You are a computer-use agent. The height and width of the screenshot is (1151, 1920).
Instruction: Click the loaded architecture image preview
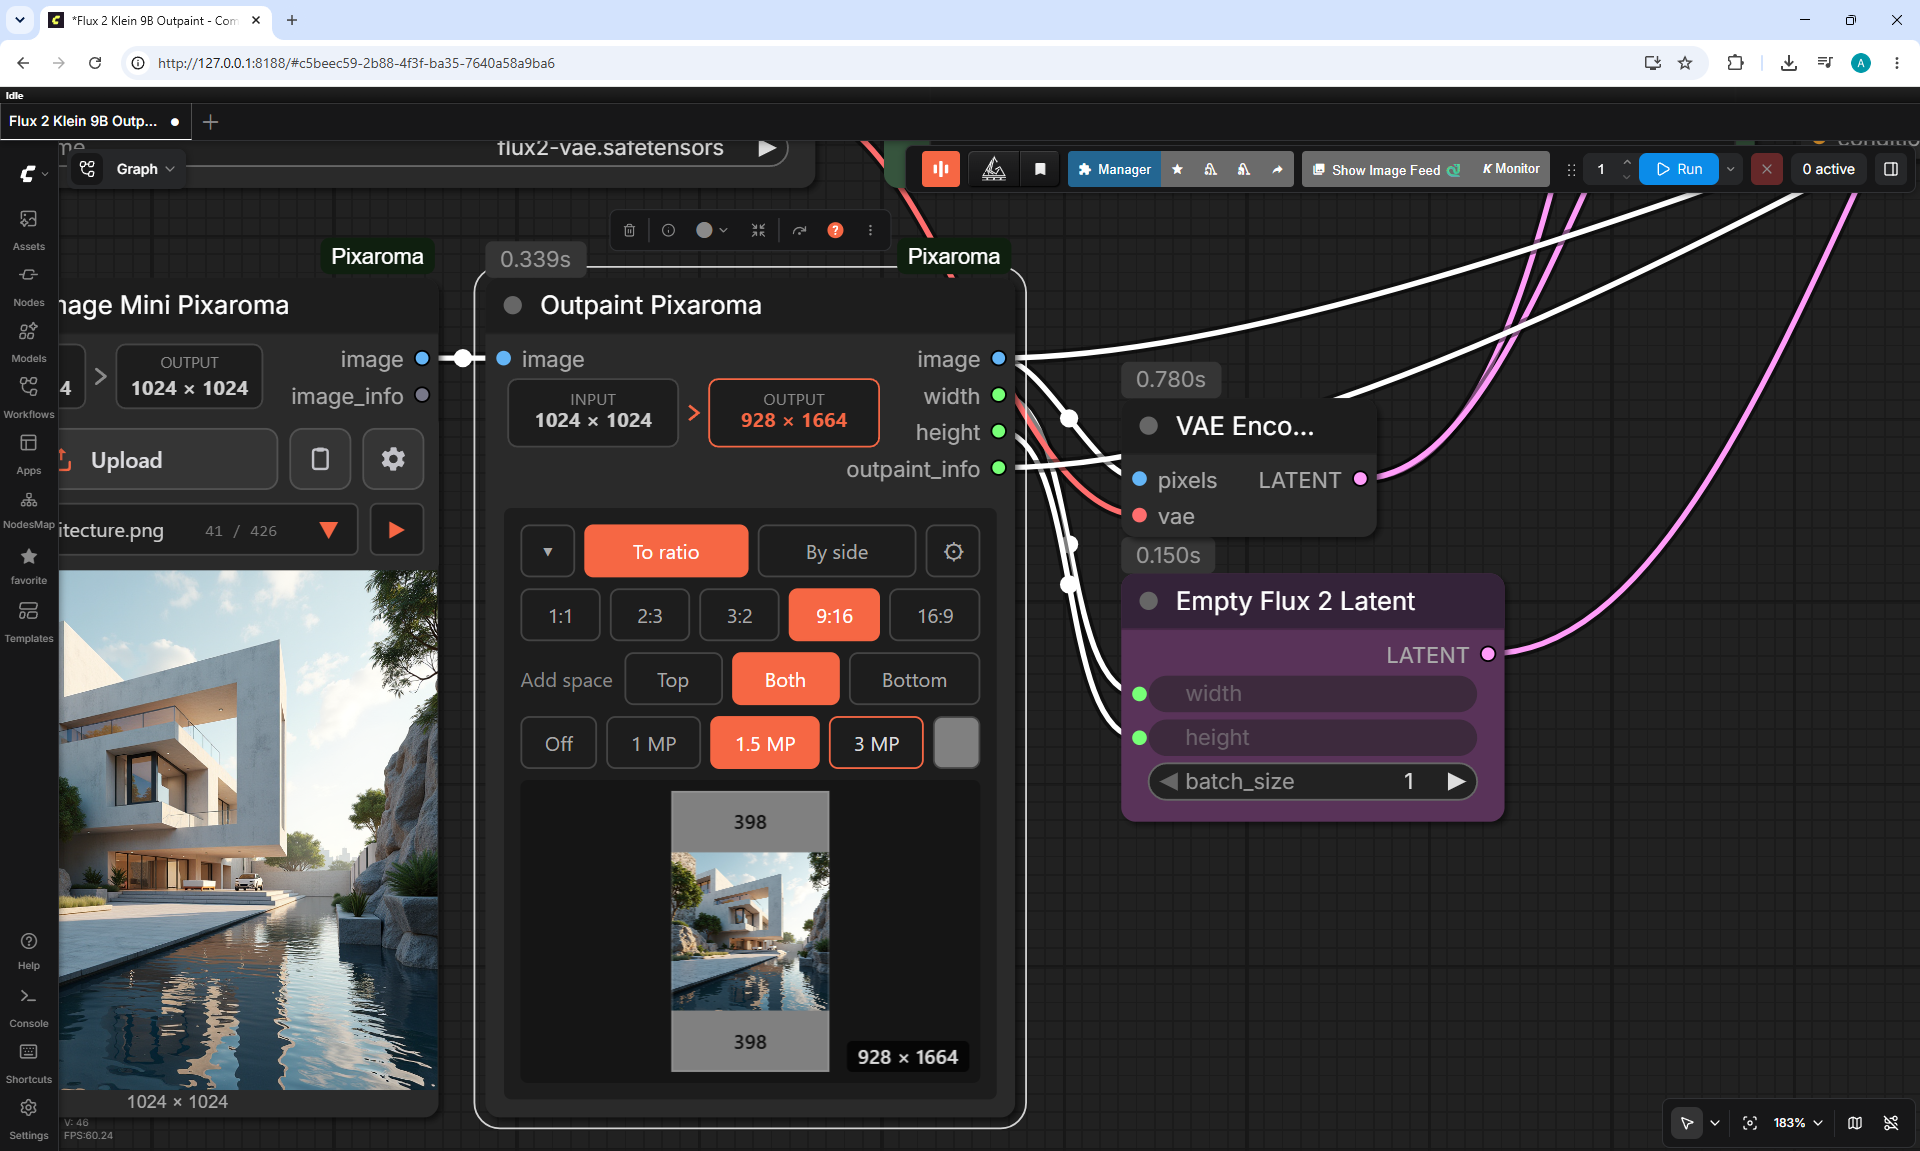pos(248,829)
